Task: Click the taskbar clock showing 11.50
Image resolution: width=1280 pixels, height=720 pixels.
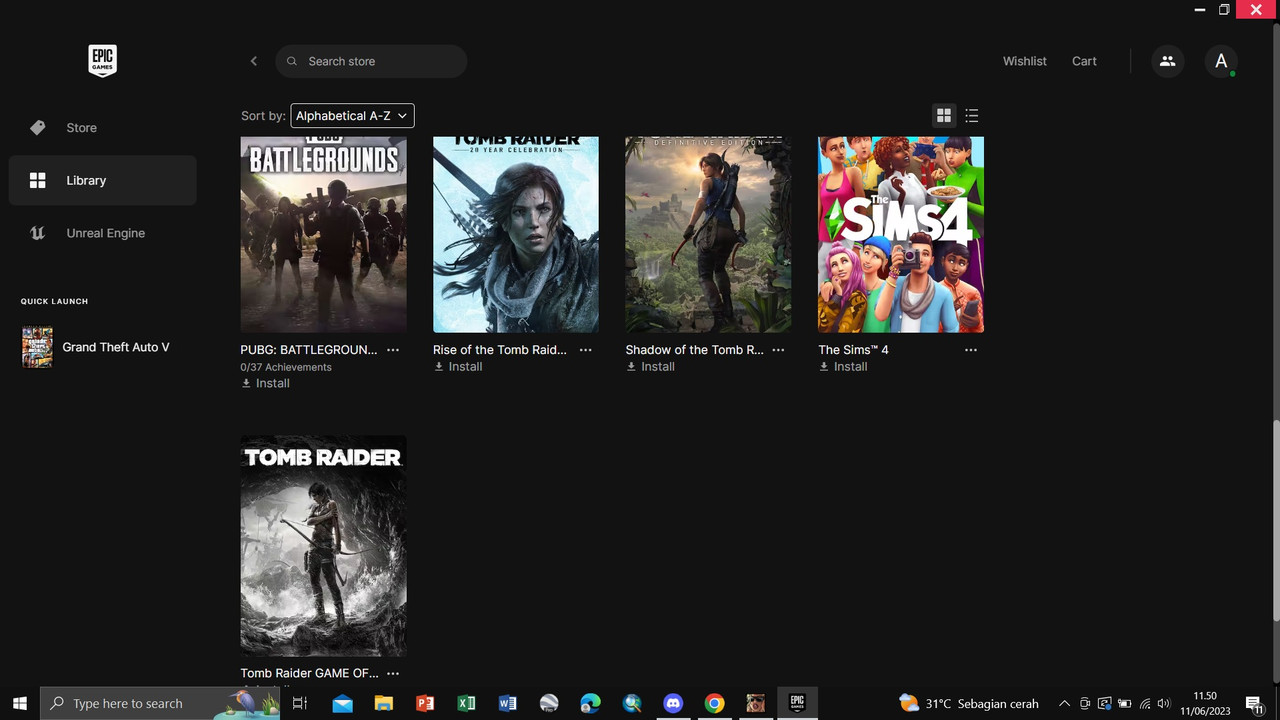Action: [1205, 703]
